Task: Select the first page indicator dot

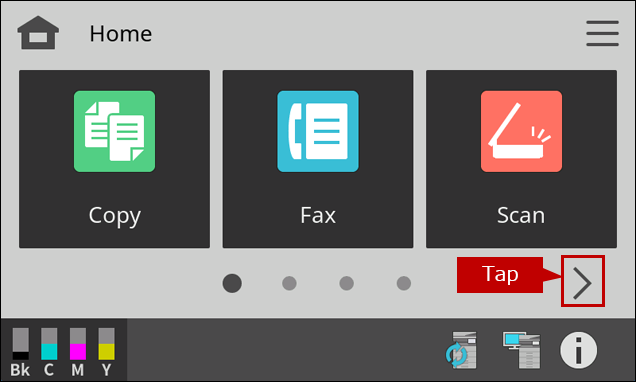Action: tap(232, 283)
